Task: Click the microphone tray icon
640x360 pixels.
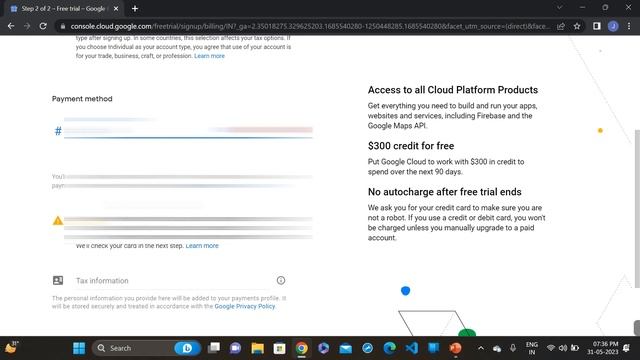Action: tap(513, 348)
